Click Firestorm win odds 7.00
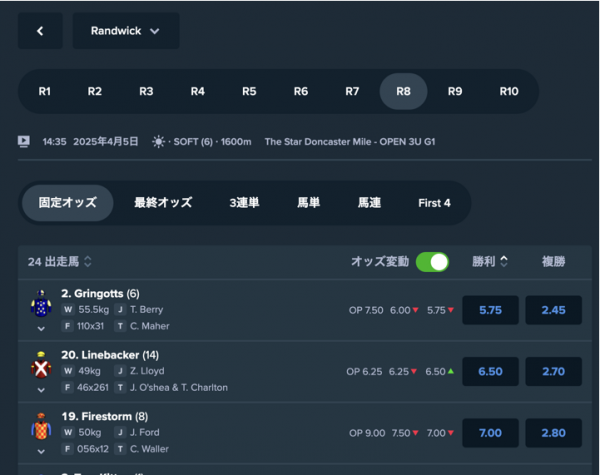The image size is (600, 475). click(x=490, y=434)
